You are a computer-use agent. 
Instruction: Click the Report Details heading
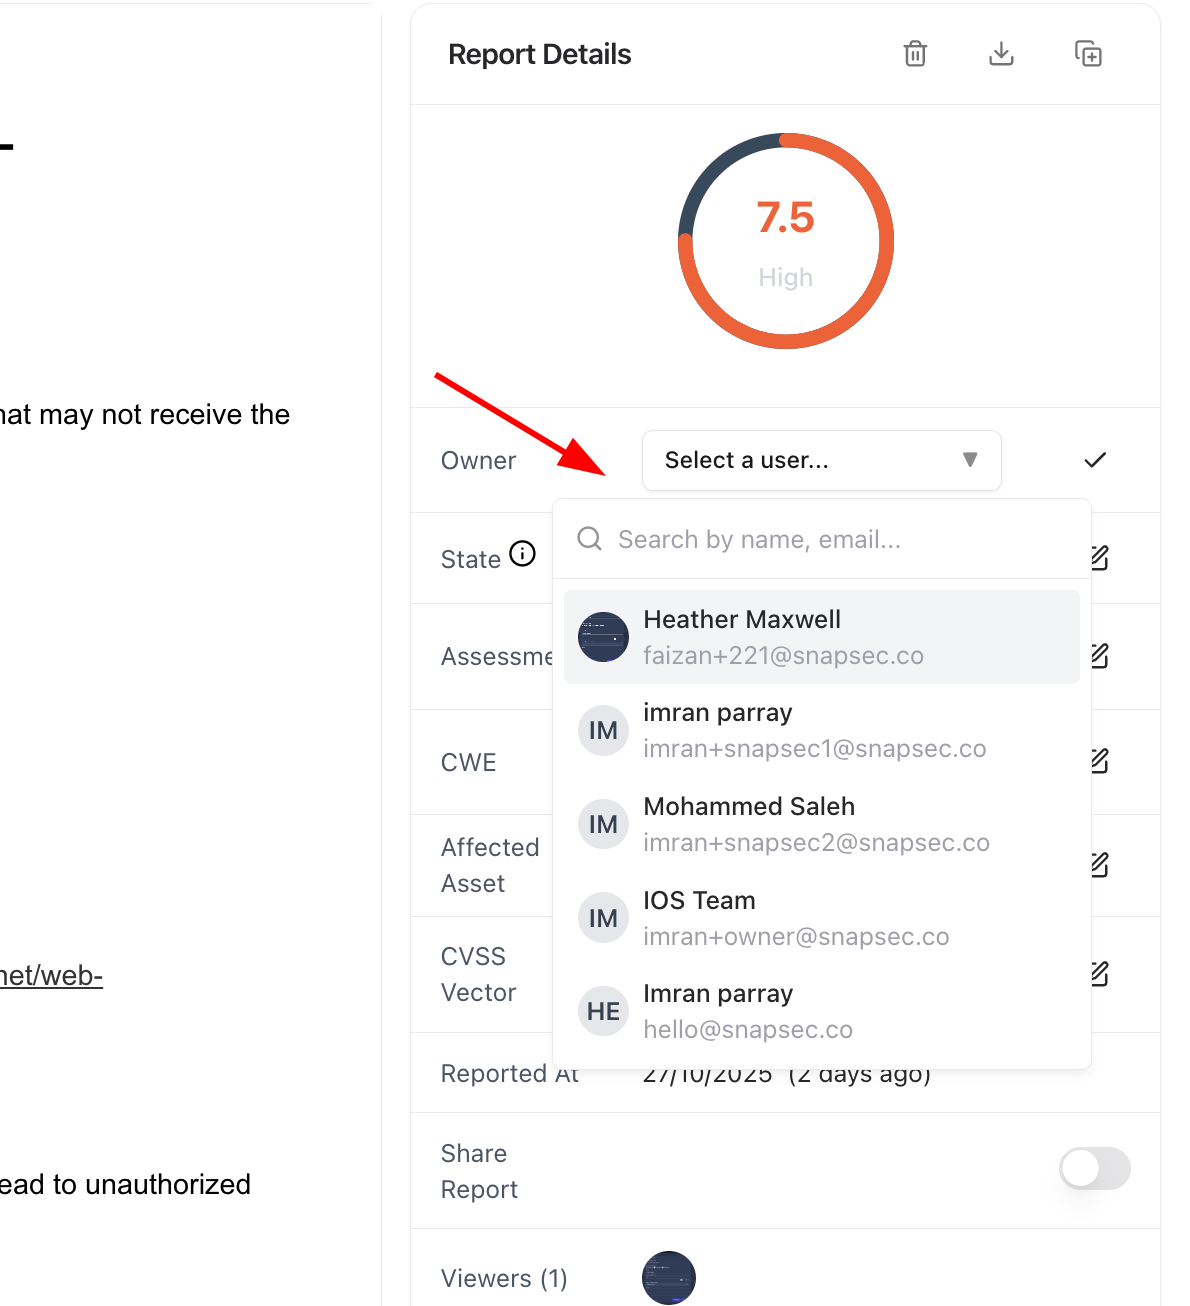click(x=539, y=54)
